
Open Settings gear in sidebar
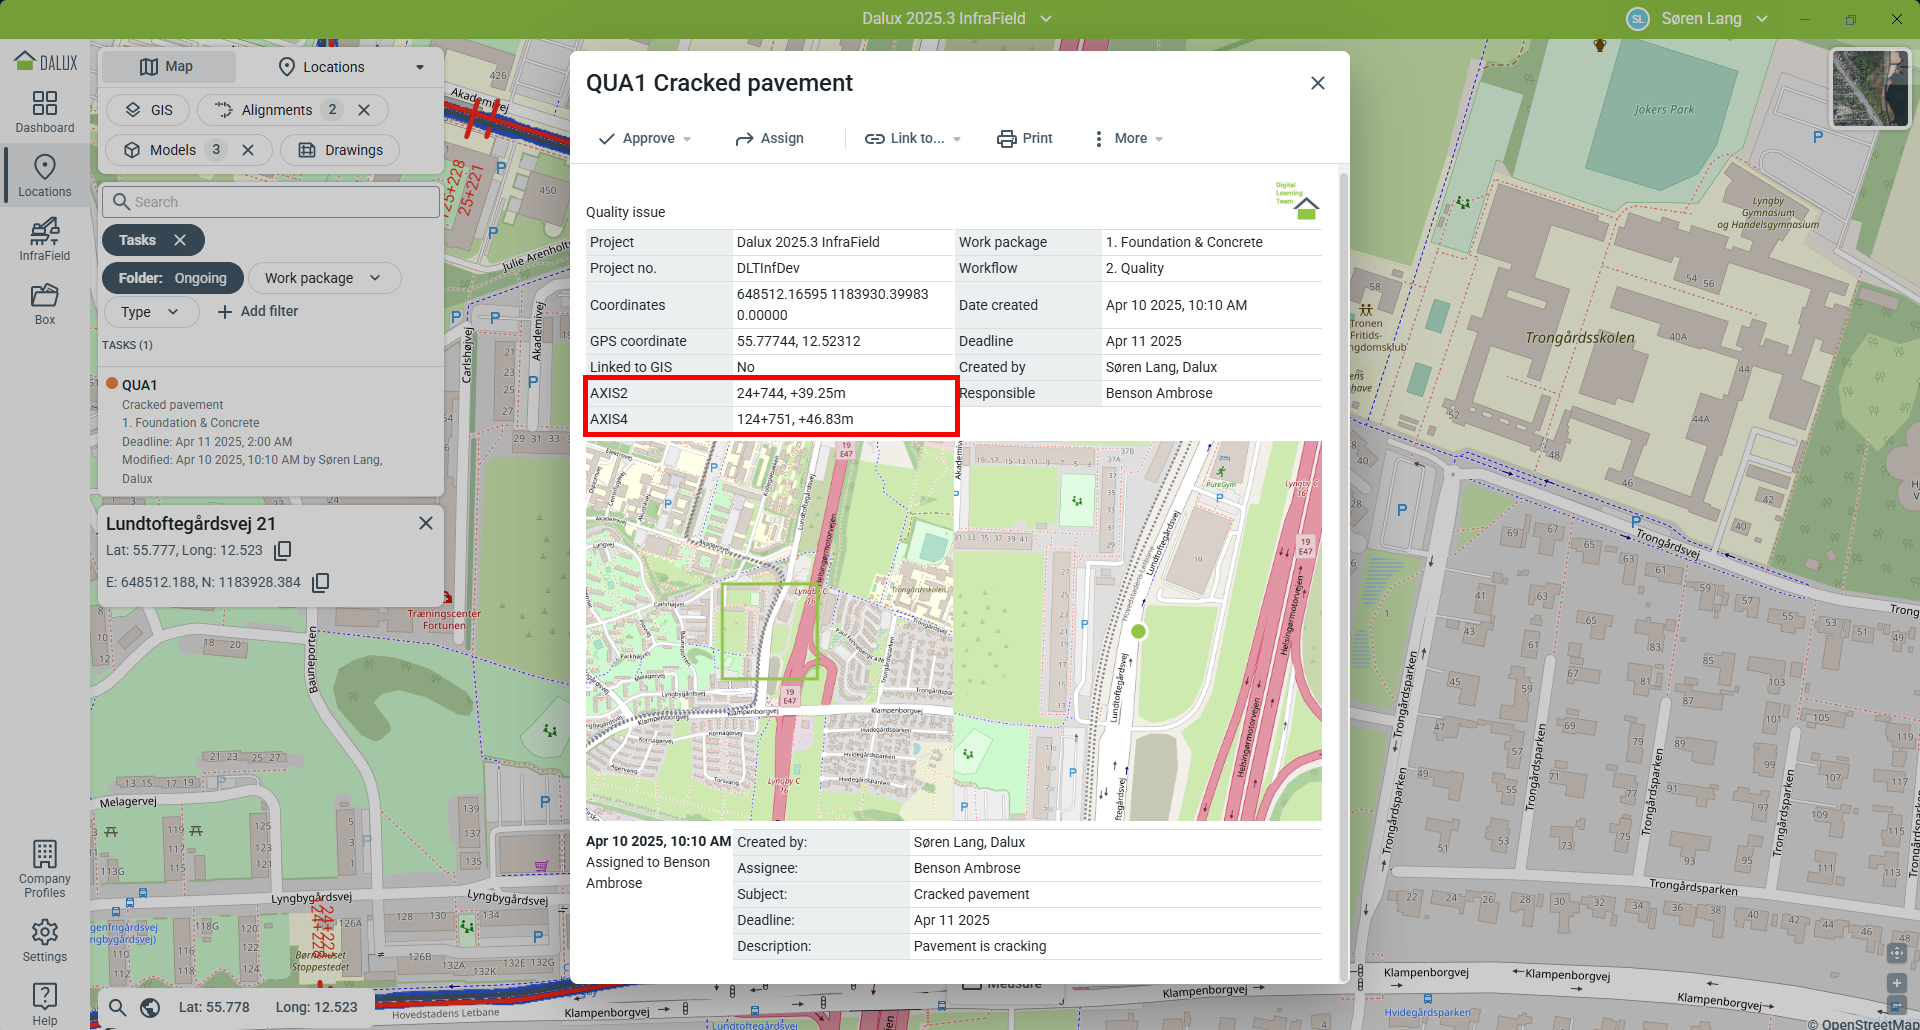45,940
